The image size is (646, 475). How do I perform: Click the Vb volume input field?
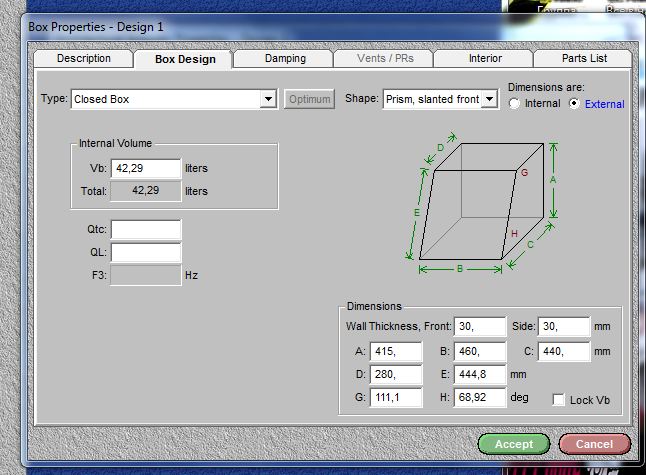tap(146, 169)
